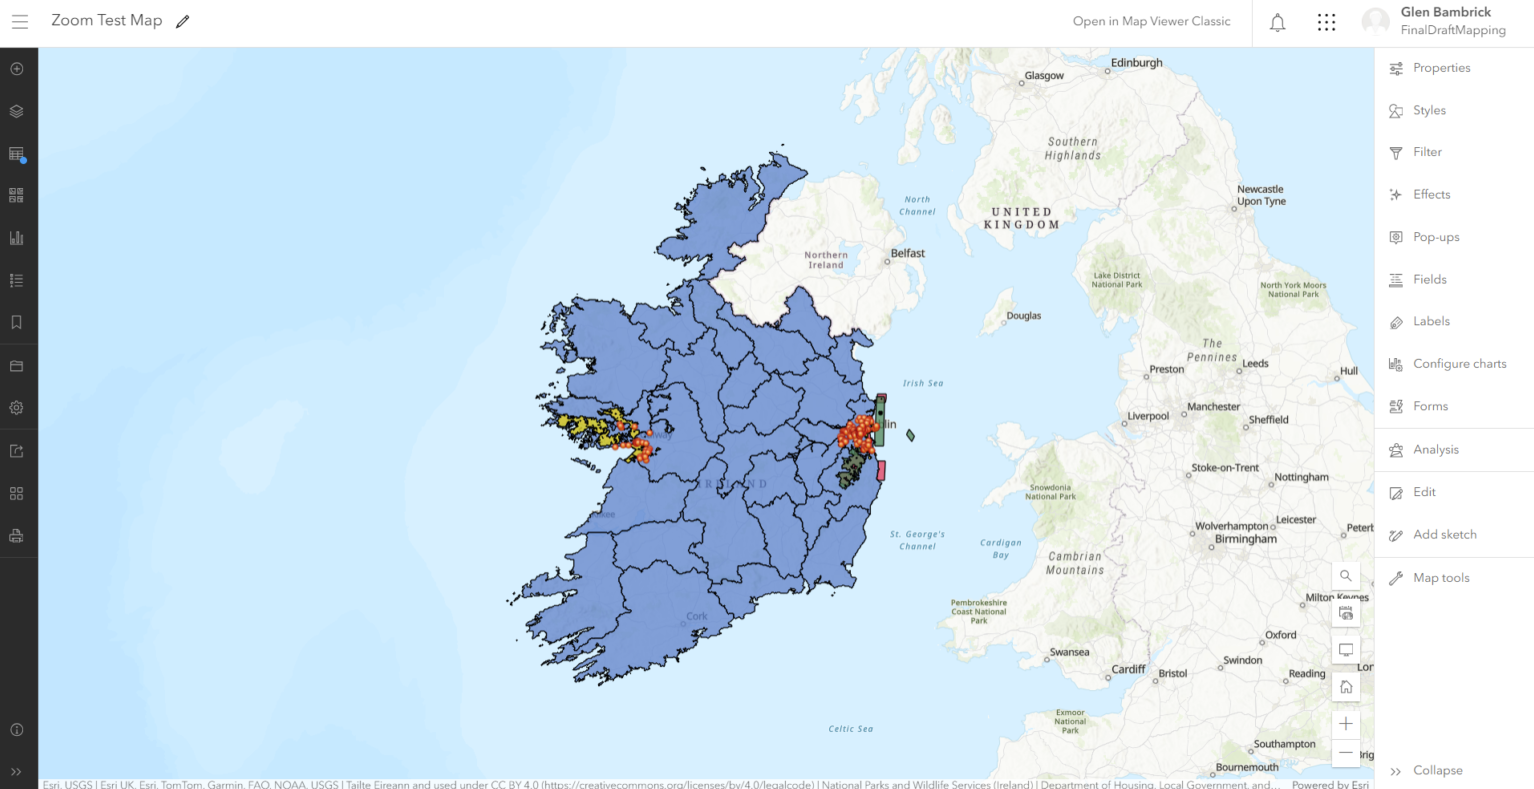The image size is (1534, 789).
Task: Open the Styles panel
Action: (1430, 110)
